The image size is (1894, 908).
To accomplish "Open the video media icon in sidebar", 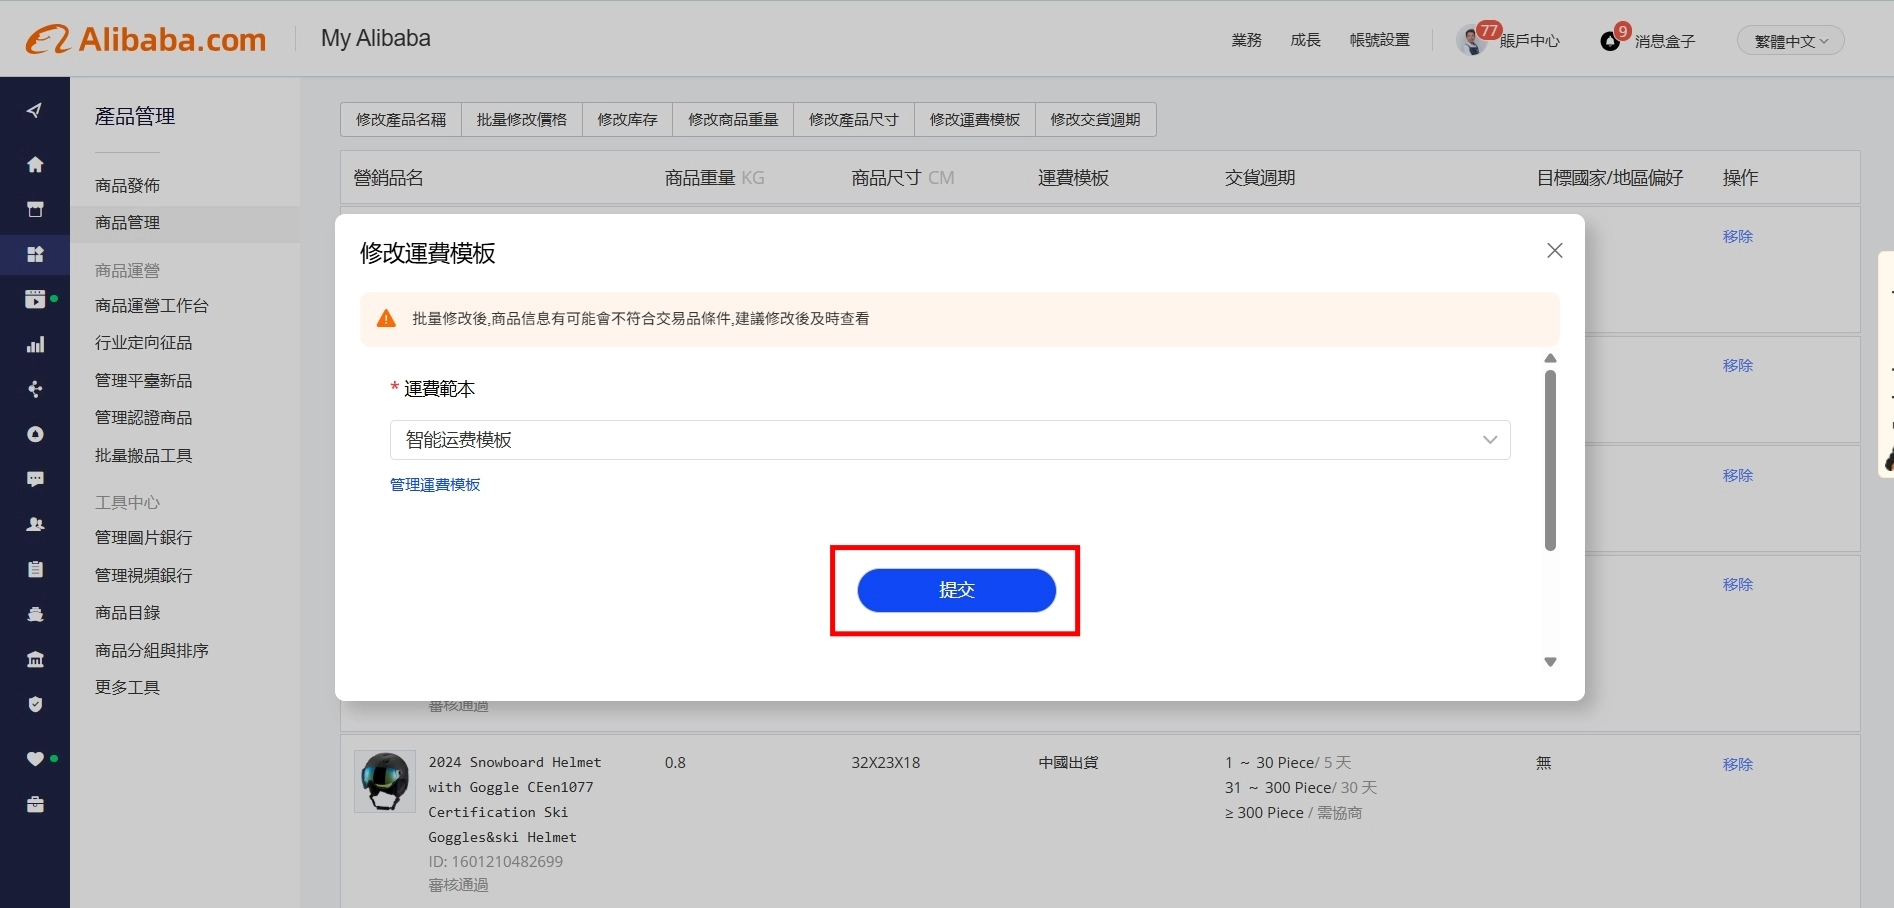I will 35,299.
